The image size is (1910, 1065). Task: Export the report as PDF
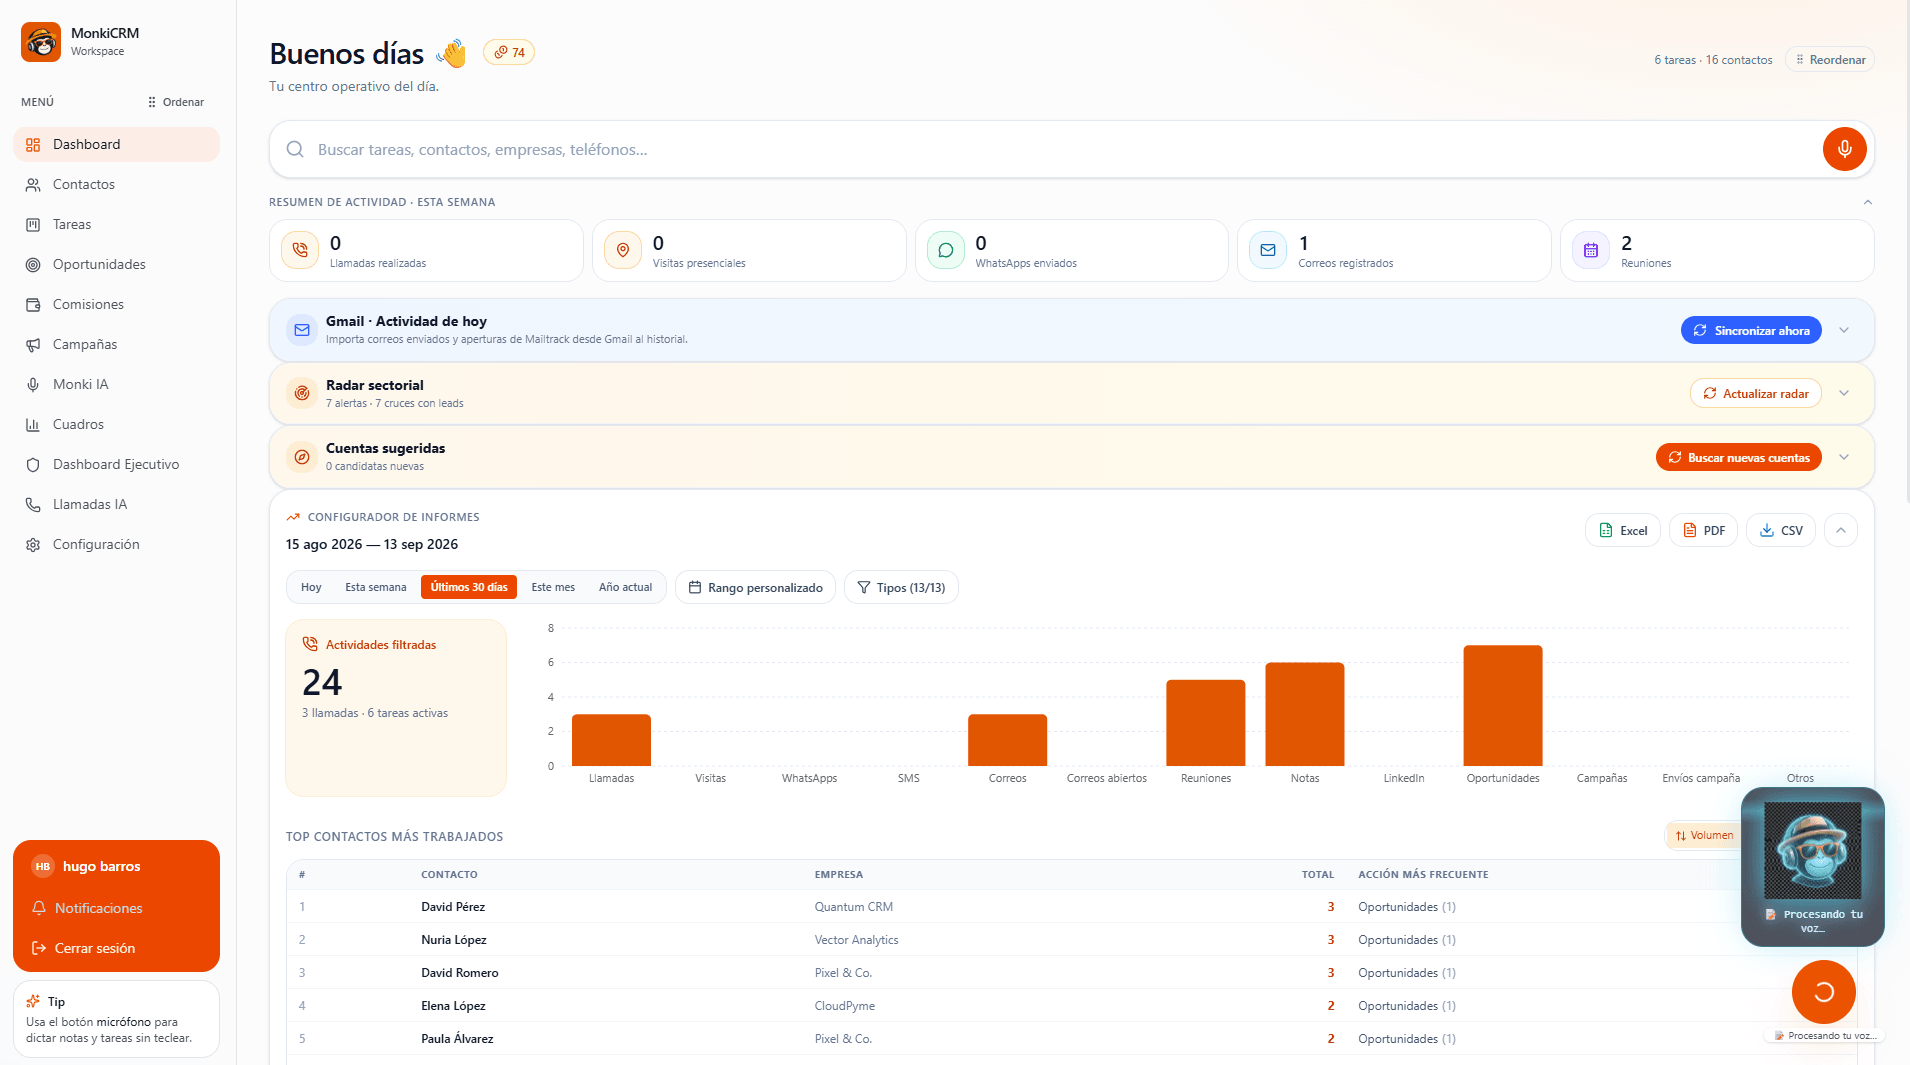[x=1704, y=530]
